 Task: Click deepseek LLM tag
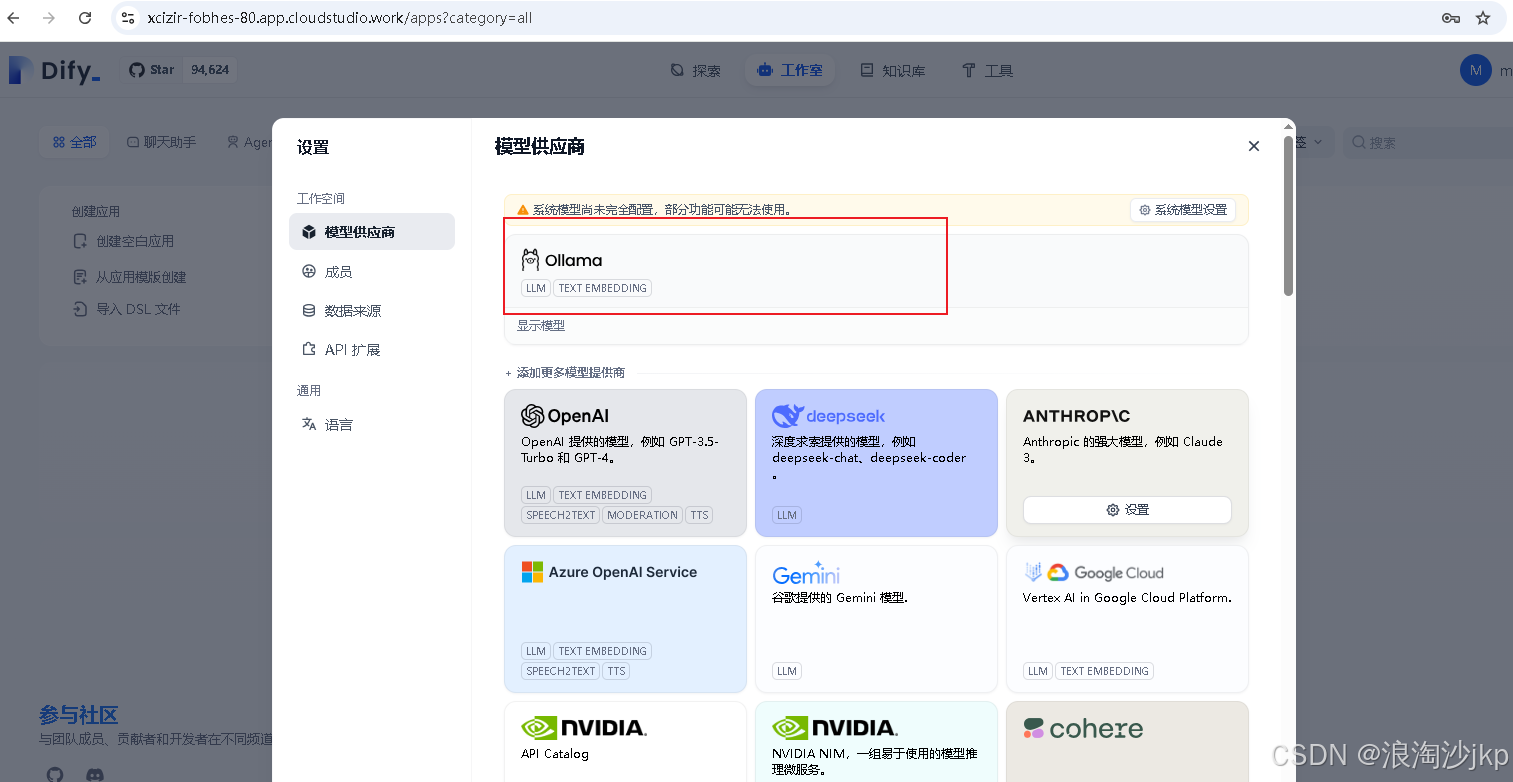787,515
